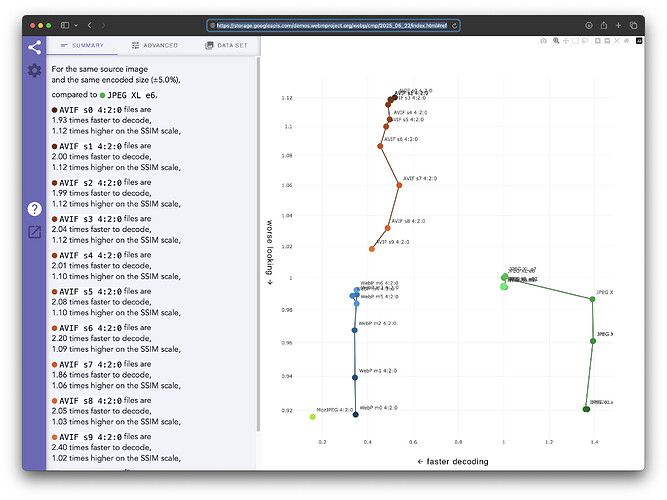Show the Safari tab overview
Screen dimensions: 667x500
pos(633,26)
